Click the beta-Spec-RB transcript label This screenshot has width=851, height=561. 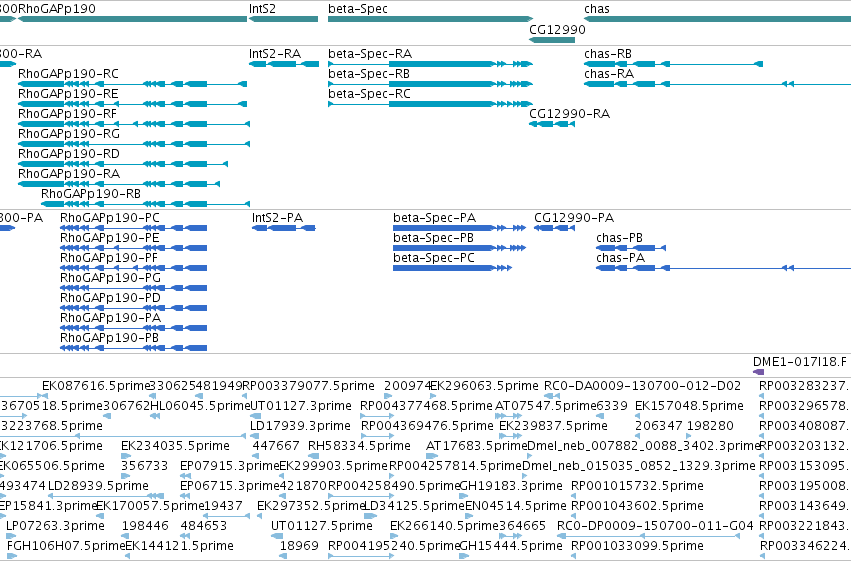[369, 74]
